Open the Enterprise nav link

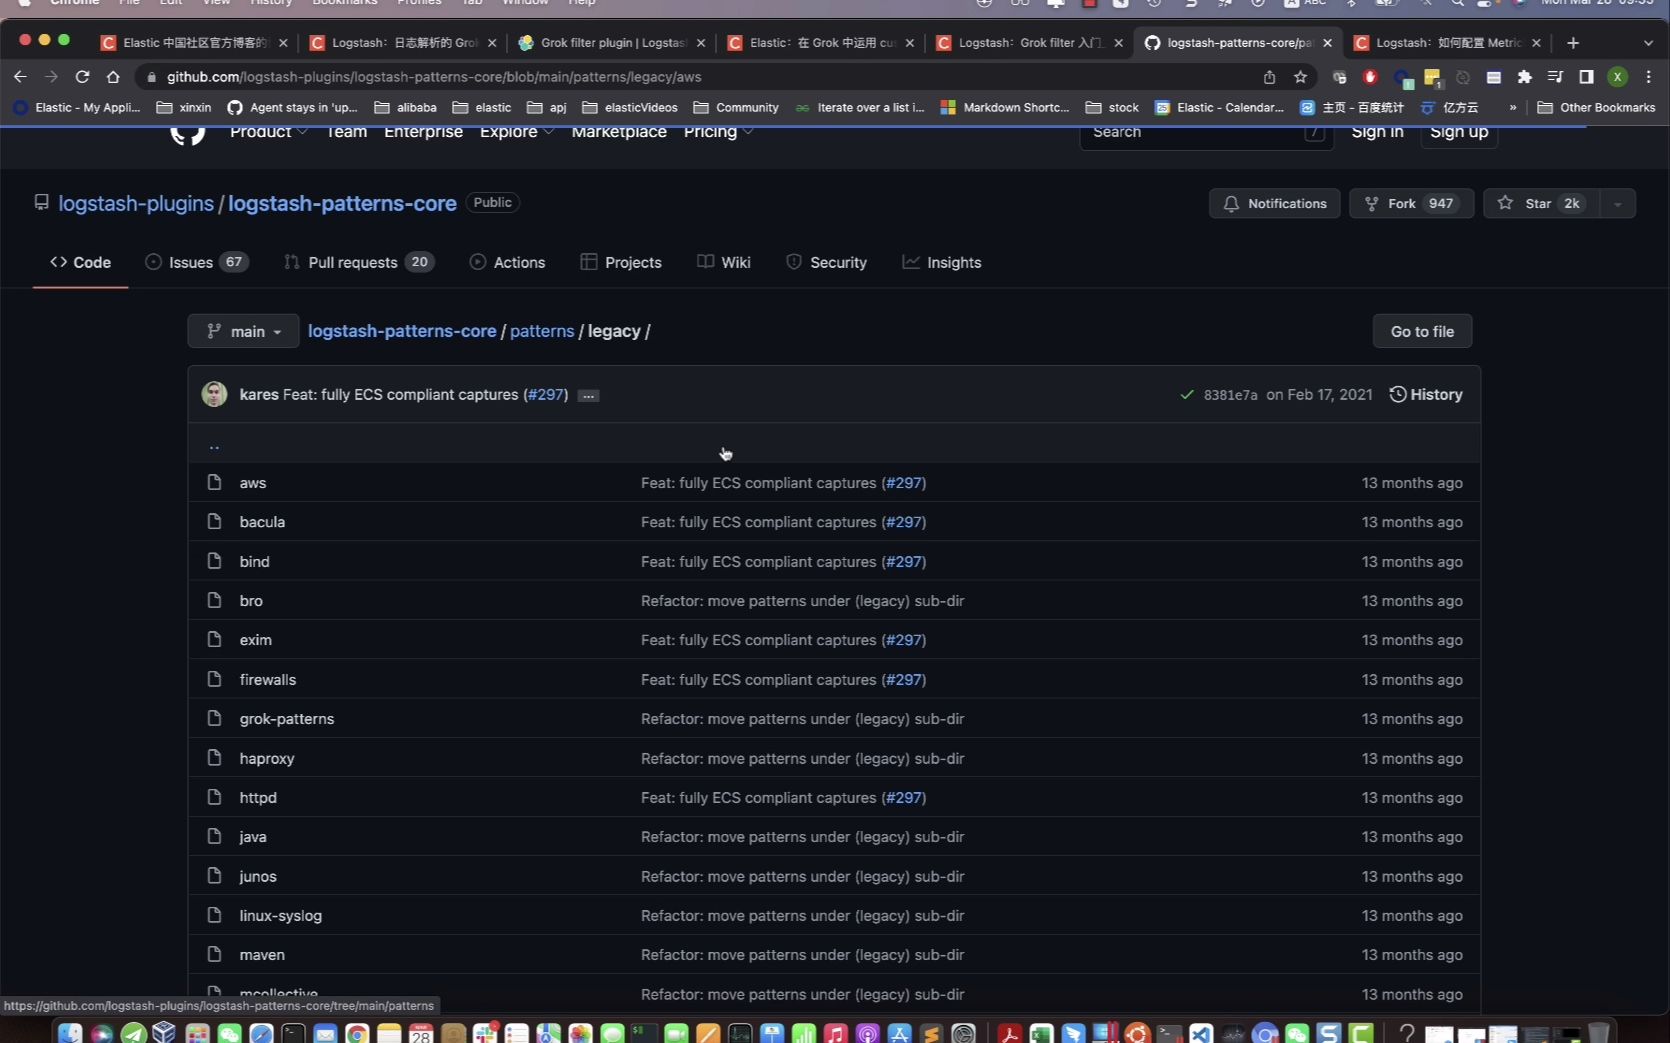tap(423, 132)
